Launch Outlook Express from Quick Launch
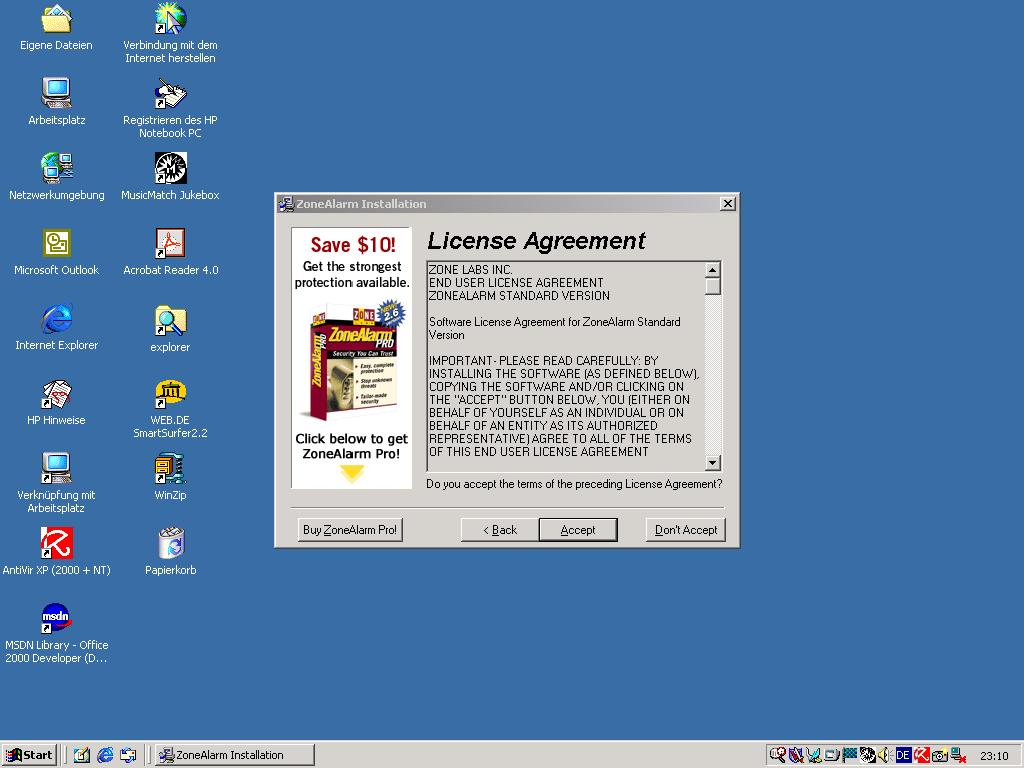This screenshot has height=768, width=1024. (128, 755)
